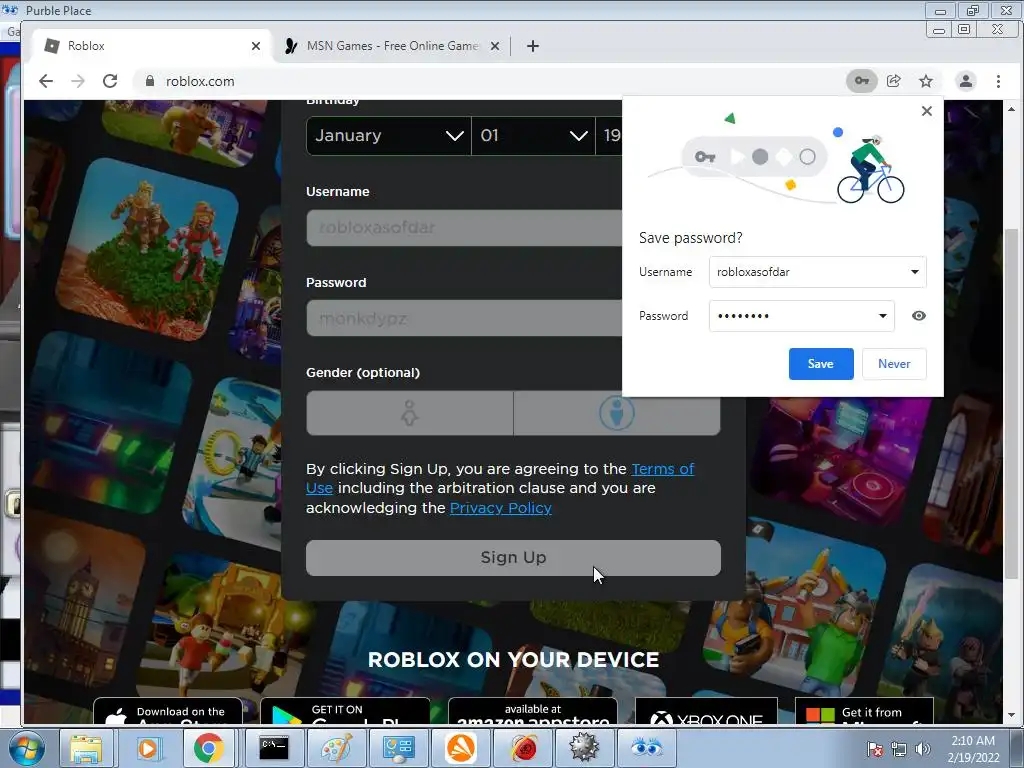Open File Explorer from taskbar
Viewport: 1024px width, 768px height.
tap(86, 748)
